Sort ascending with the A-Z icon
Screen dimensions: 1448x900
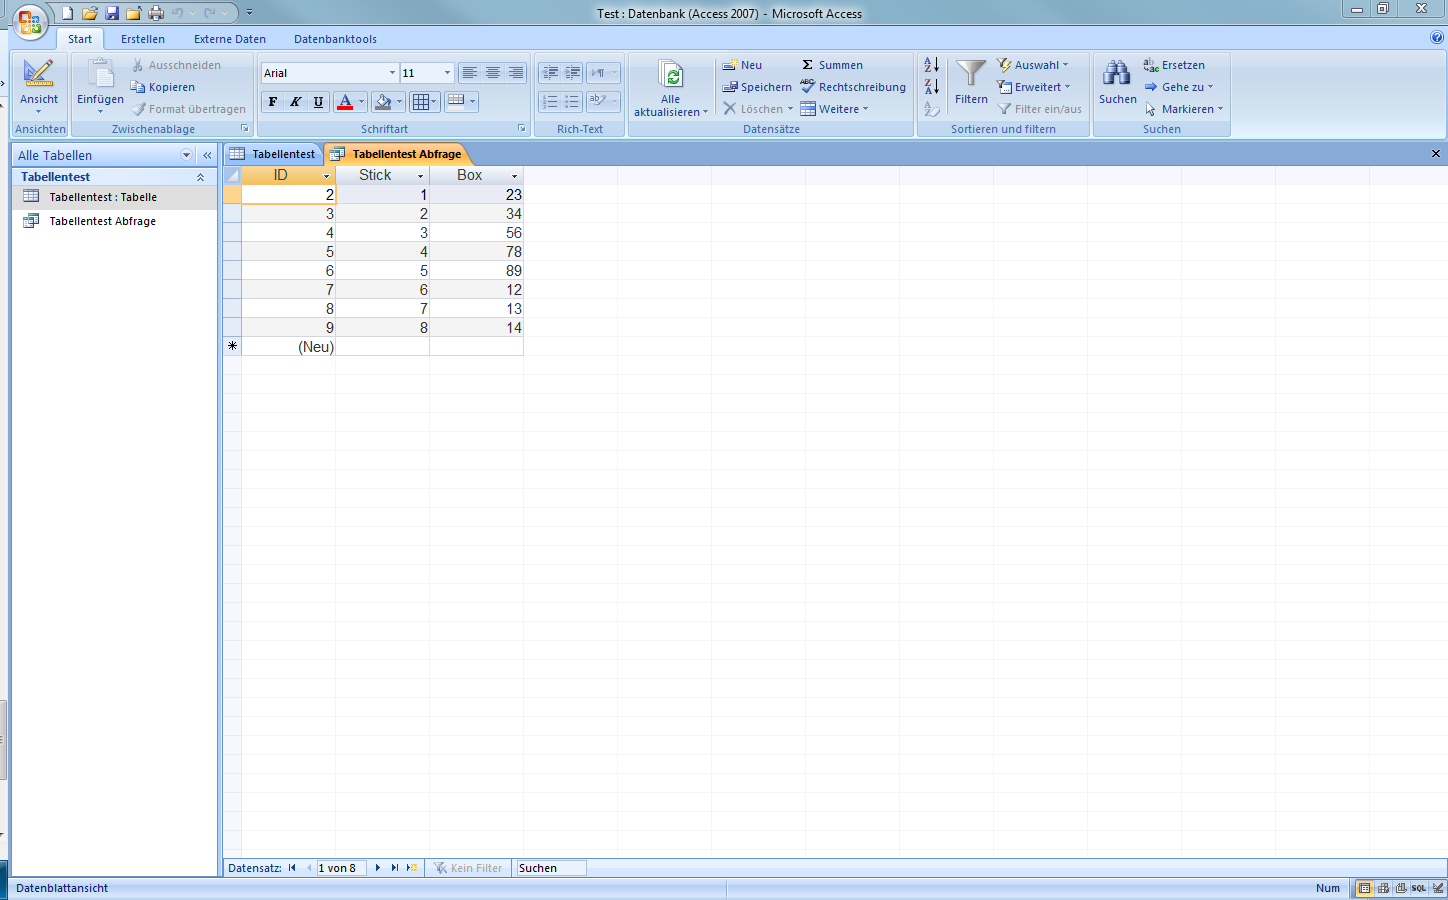(931, 65)
